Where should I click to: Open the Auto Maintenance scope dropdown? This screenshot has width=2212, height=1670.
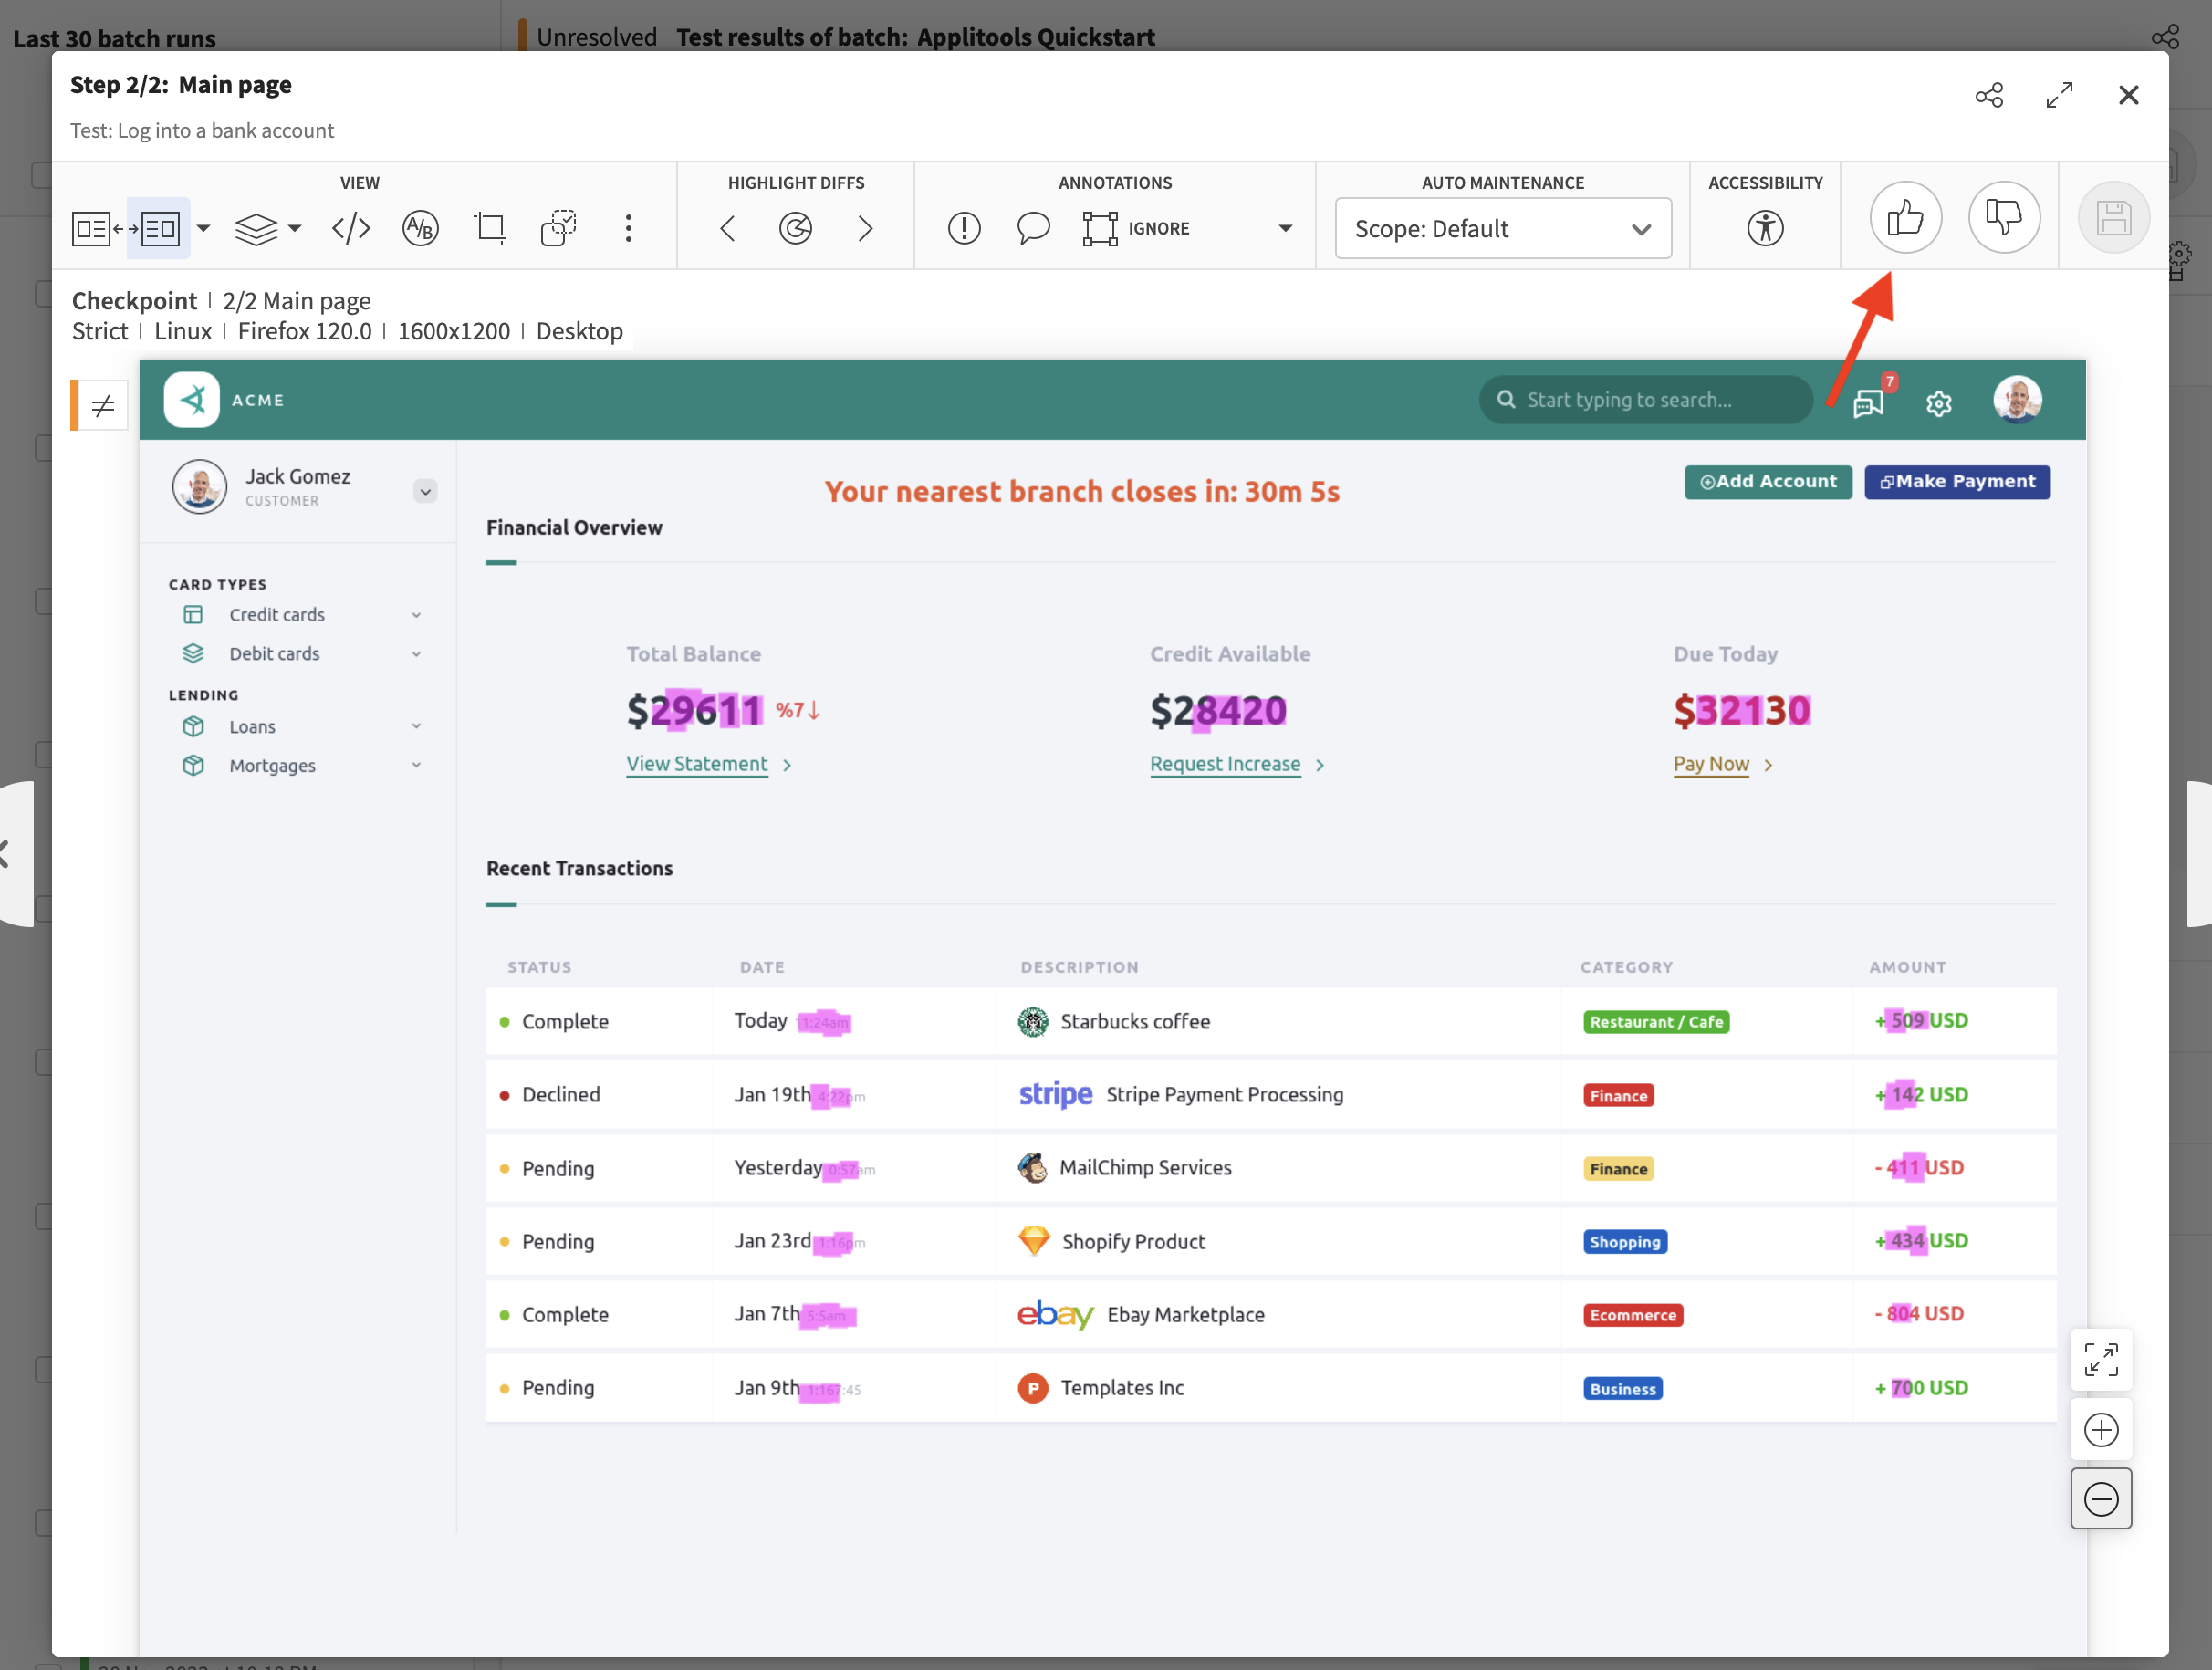pos(1500,226)
